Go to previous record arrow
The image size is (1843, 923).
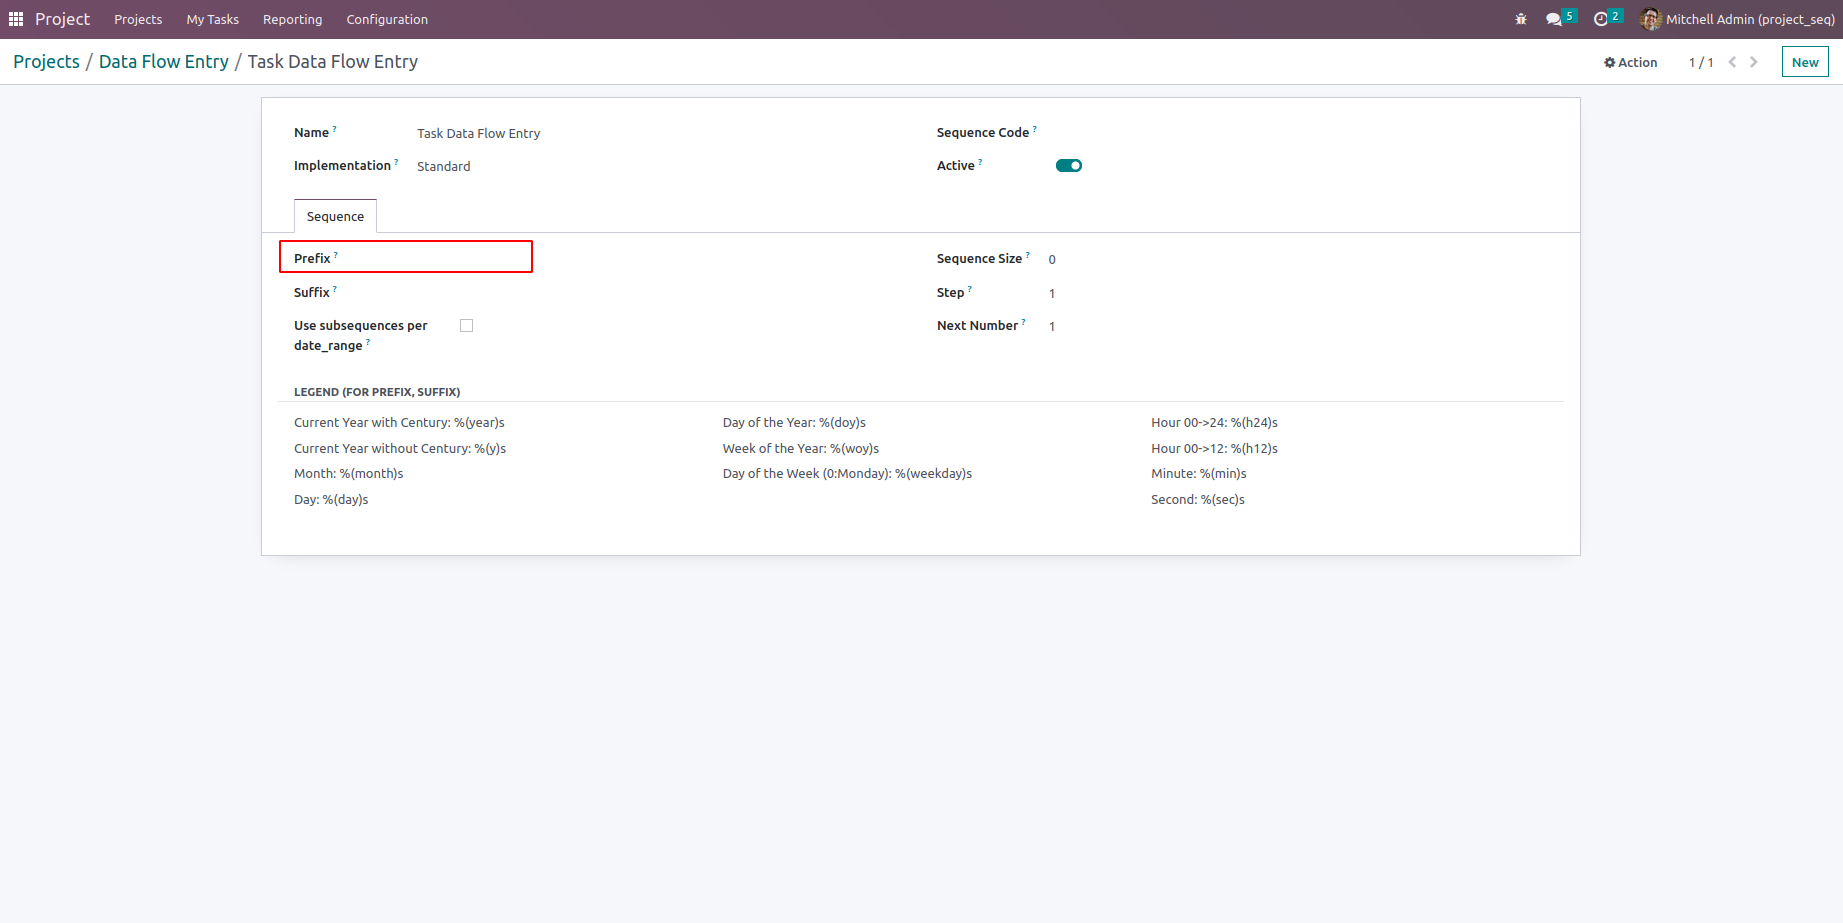coord(1733,62)
